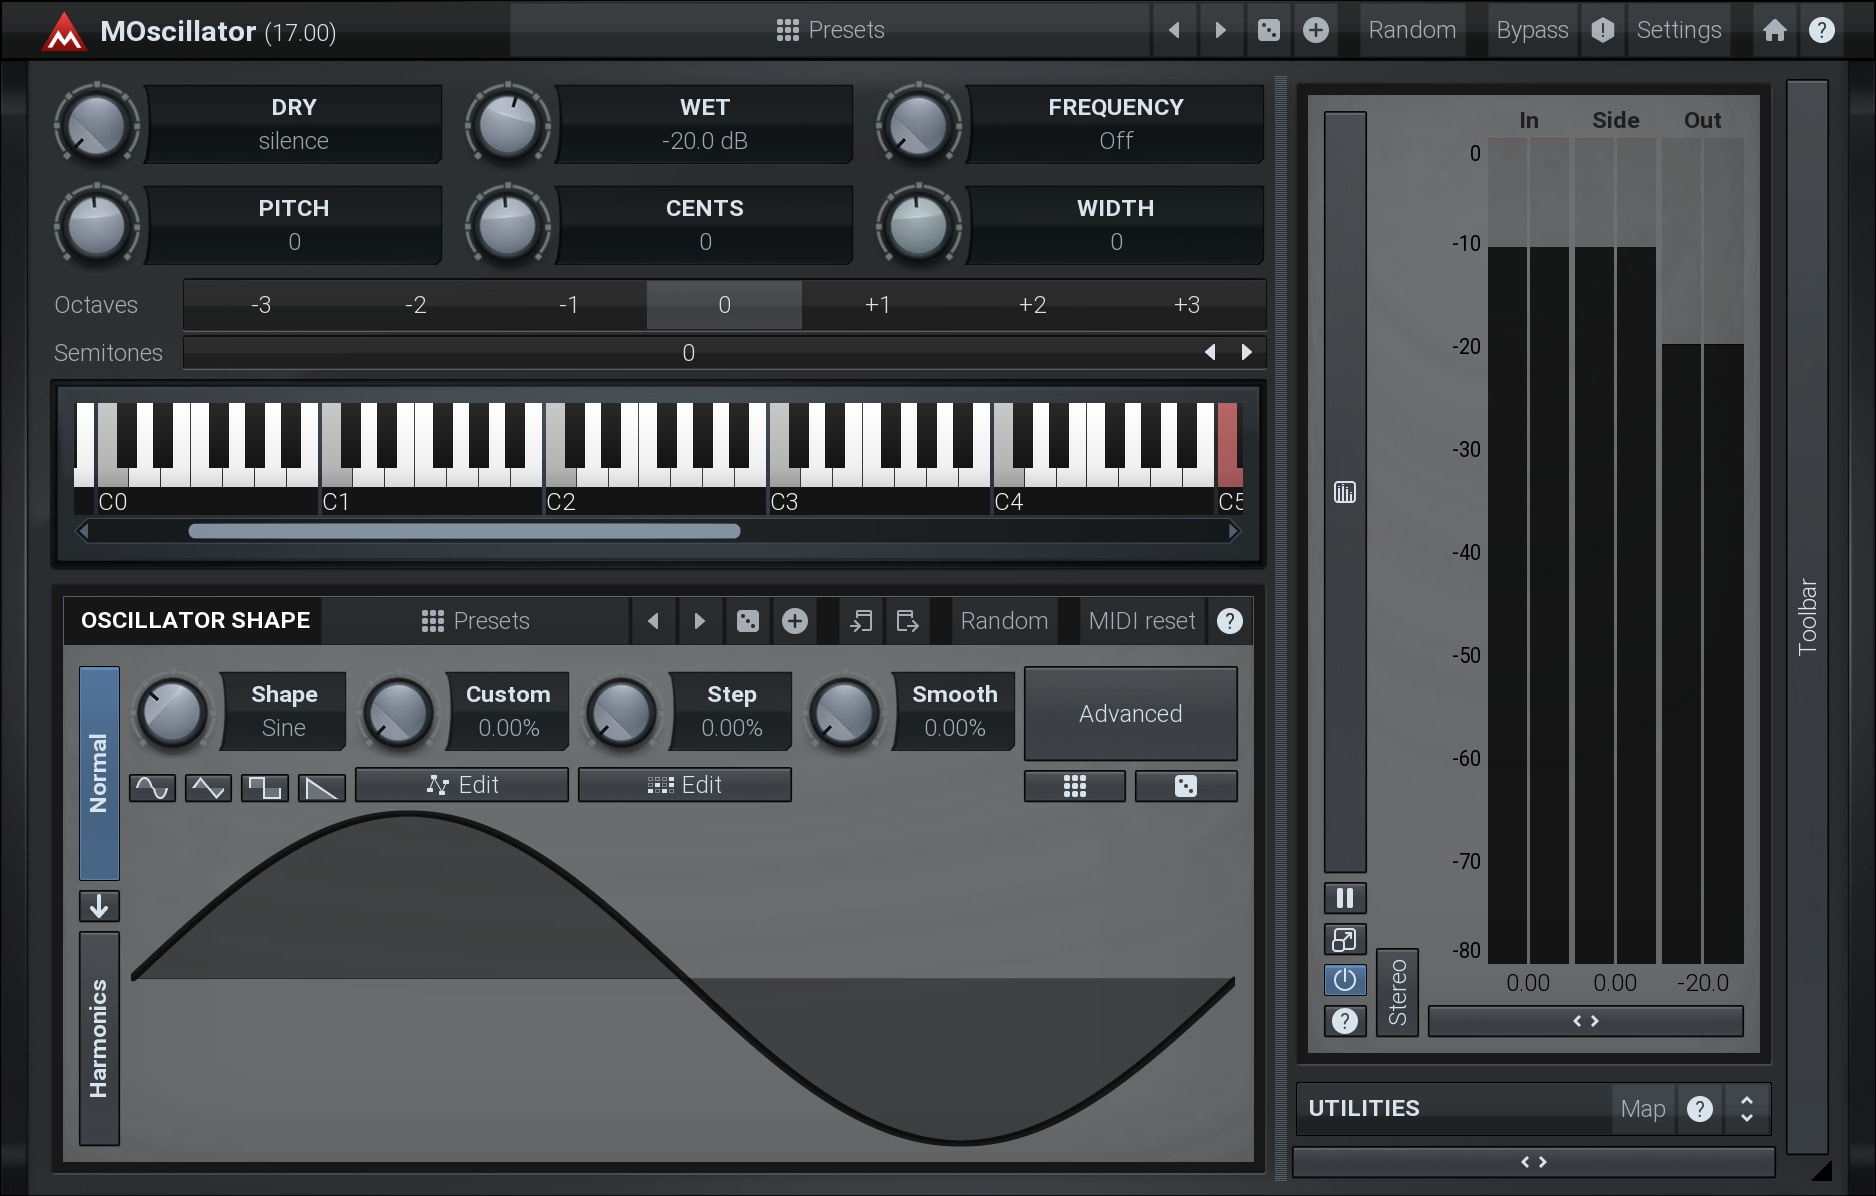The width and height of the screenshot is (1876, 1196).
Task: Select the sine waveform shape icon
Action: click(x=152, y=788)
